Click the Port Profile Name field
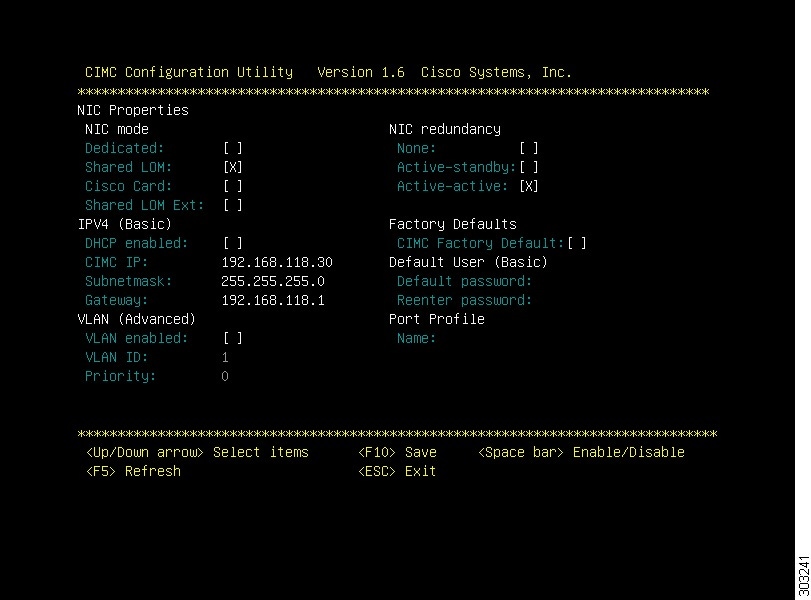 tap(491, 338)
